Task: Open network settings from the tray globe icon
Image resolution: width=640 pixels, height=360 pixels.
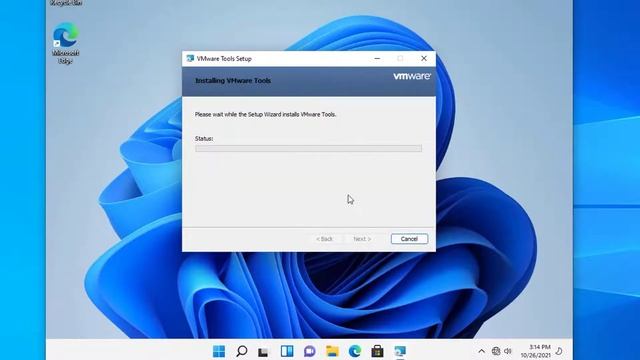Action: pyautogui.click(x=496, y=351)
